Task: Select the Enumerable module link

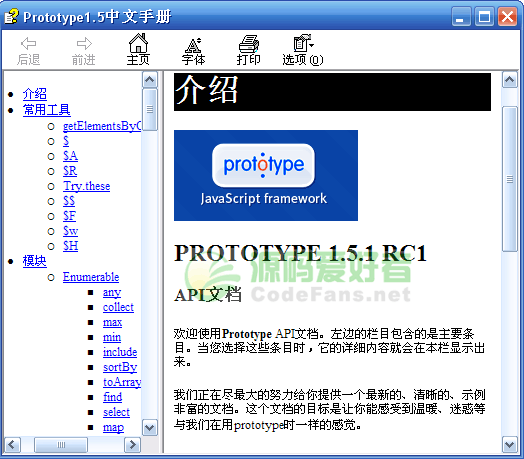Action: coord(91,277)
